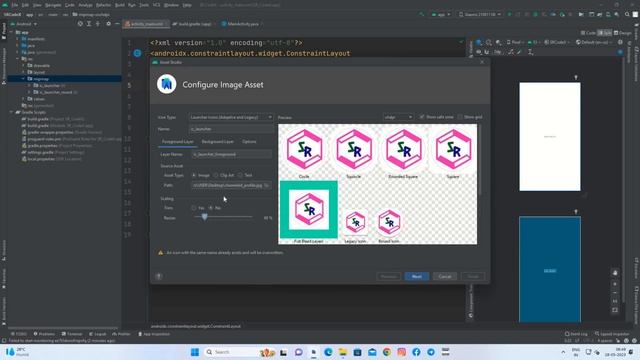Open Instagram from the taskbar

point(402,352)
